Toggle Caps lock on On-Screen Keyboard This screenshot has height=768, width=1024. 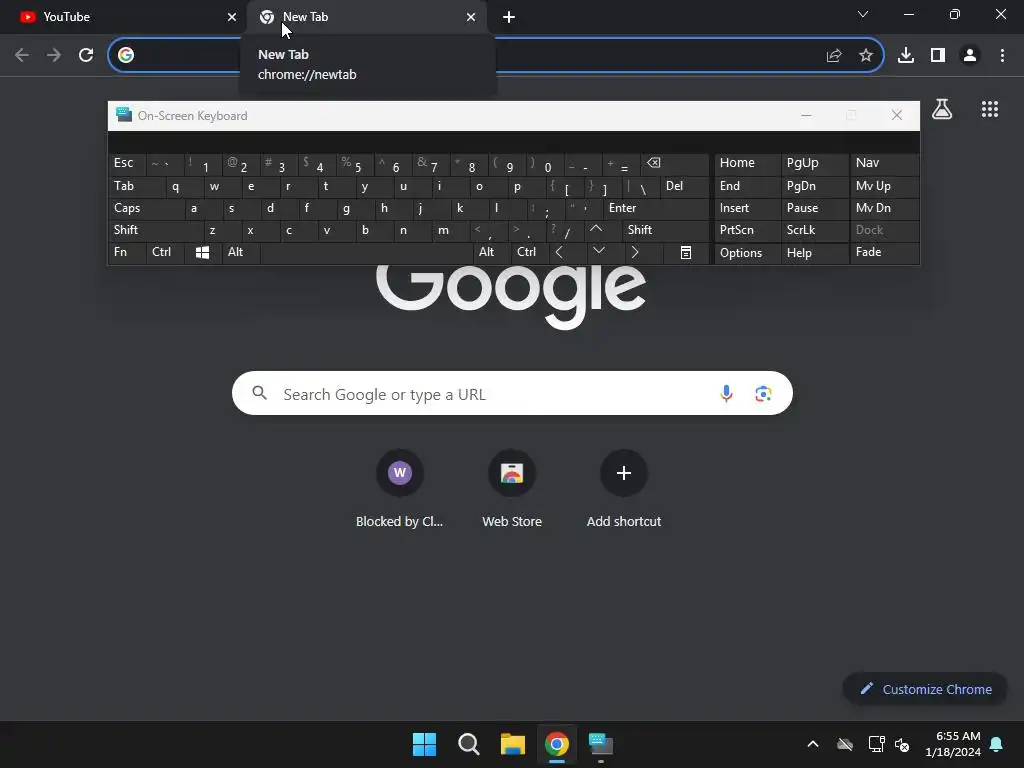pos(147,208)
